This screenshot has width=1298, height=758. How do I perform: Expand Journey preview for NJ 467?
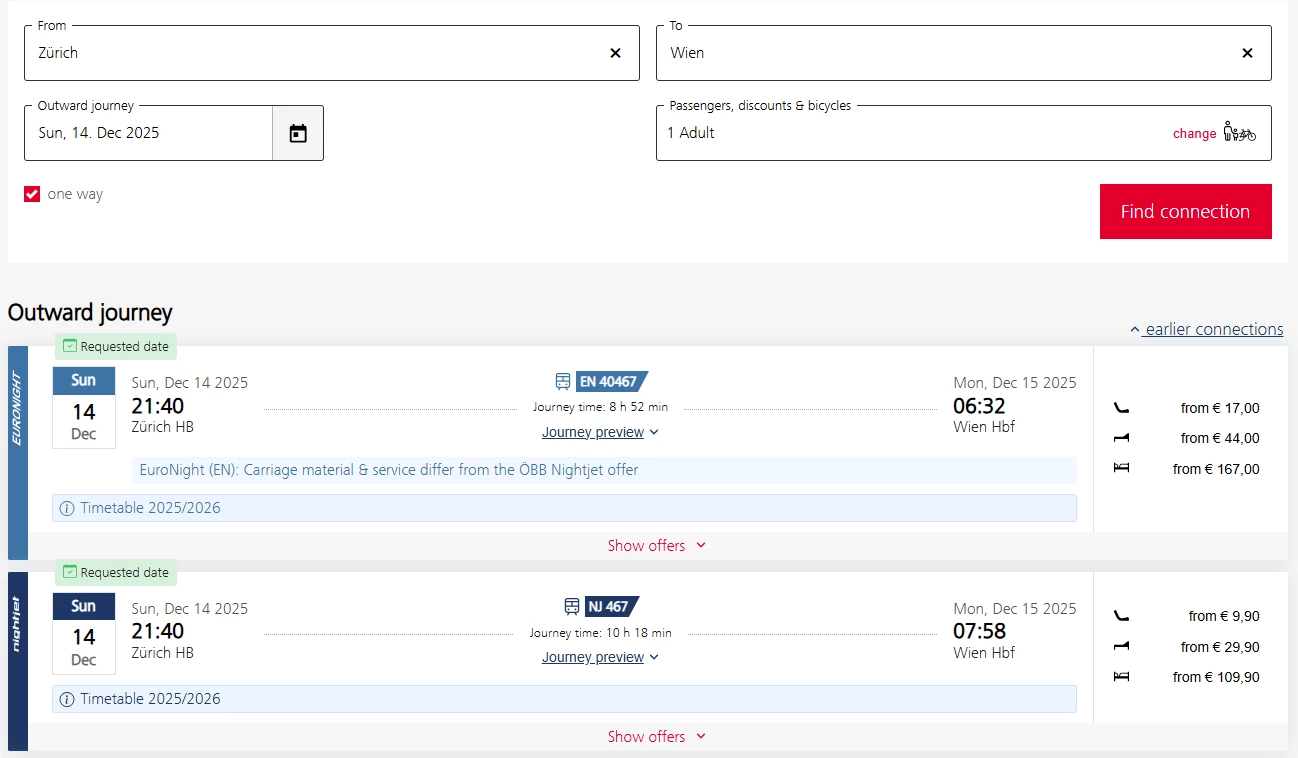600,657
